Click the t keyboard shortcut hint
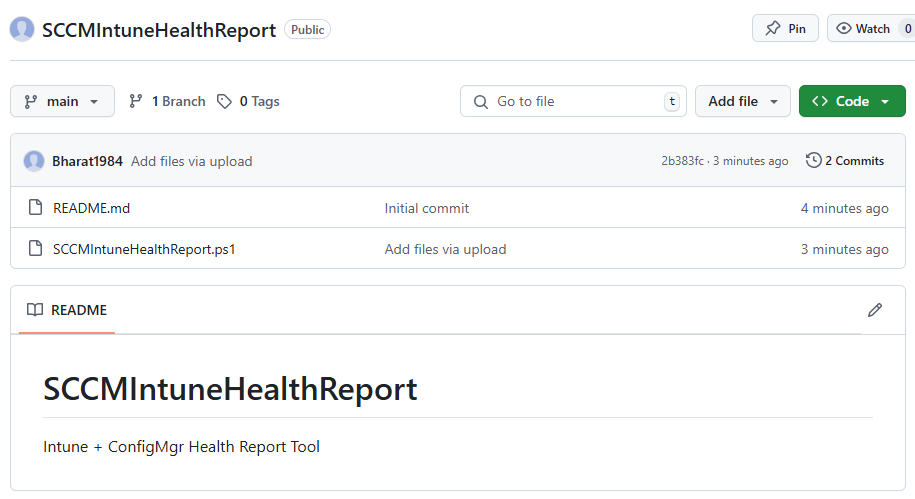This screenshot has width=915, height=499. [672, 102]
